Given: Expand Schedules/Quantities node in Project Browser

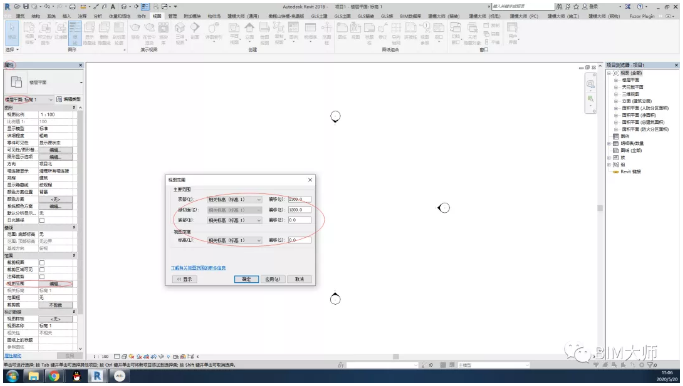Looking at the screenshot, I should point(609,143).
